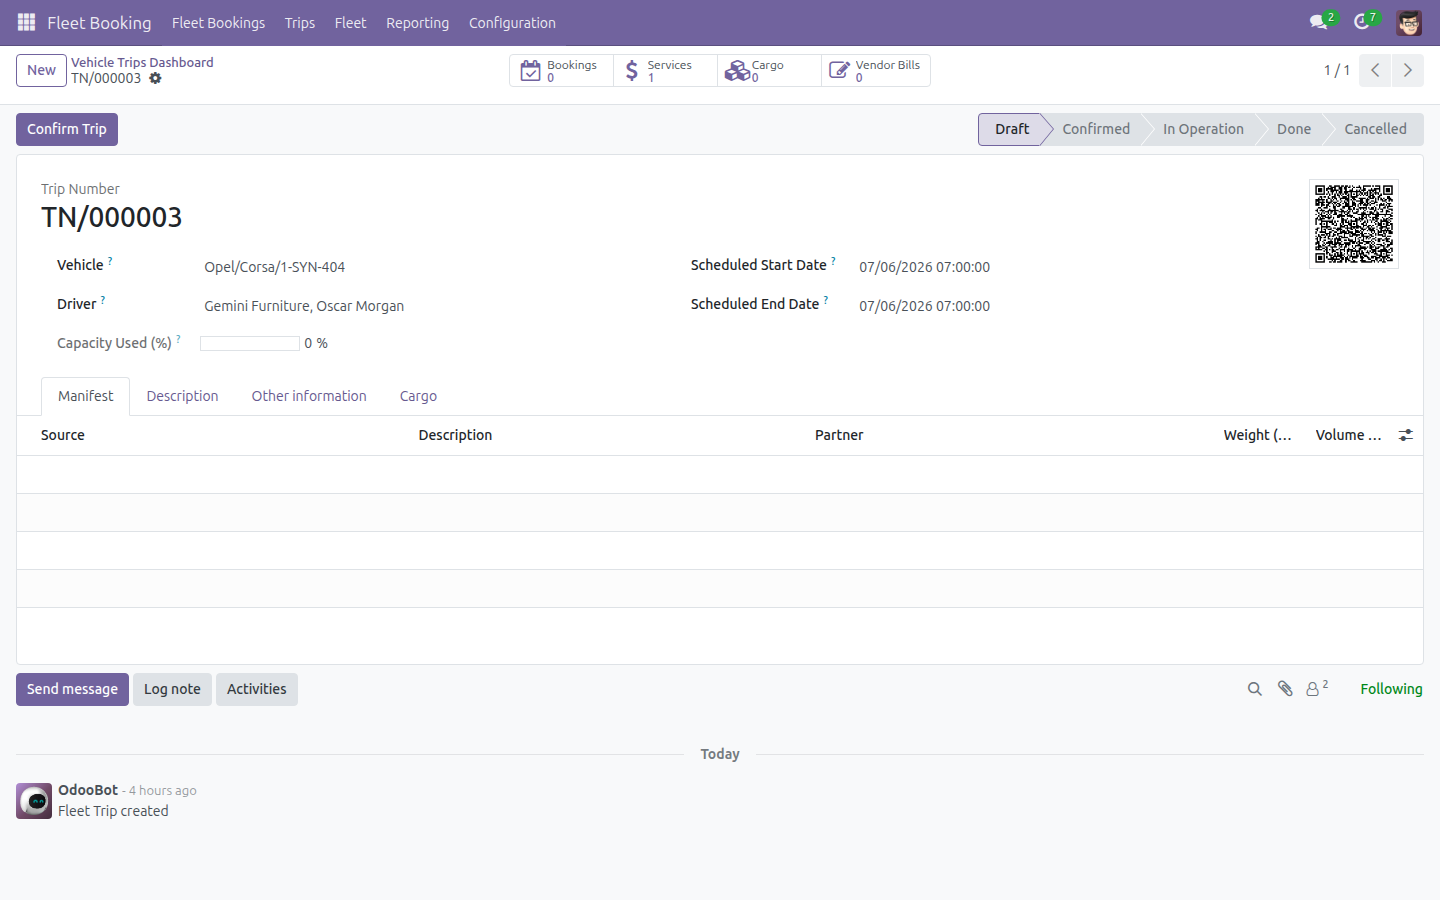Go to next record arrow

coord(1407,70)
